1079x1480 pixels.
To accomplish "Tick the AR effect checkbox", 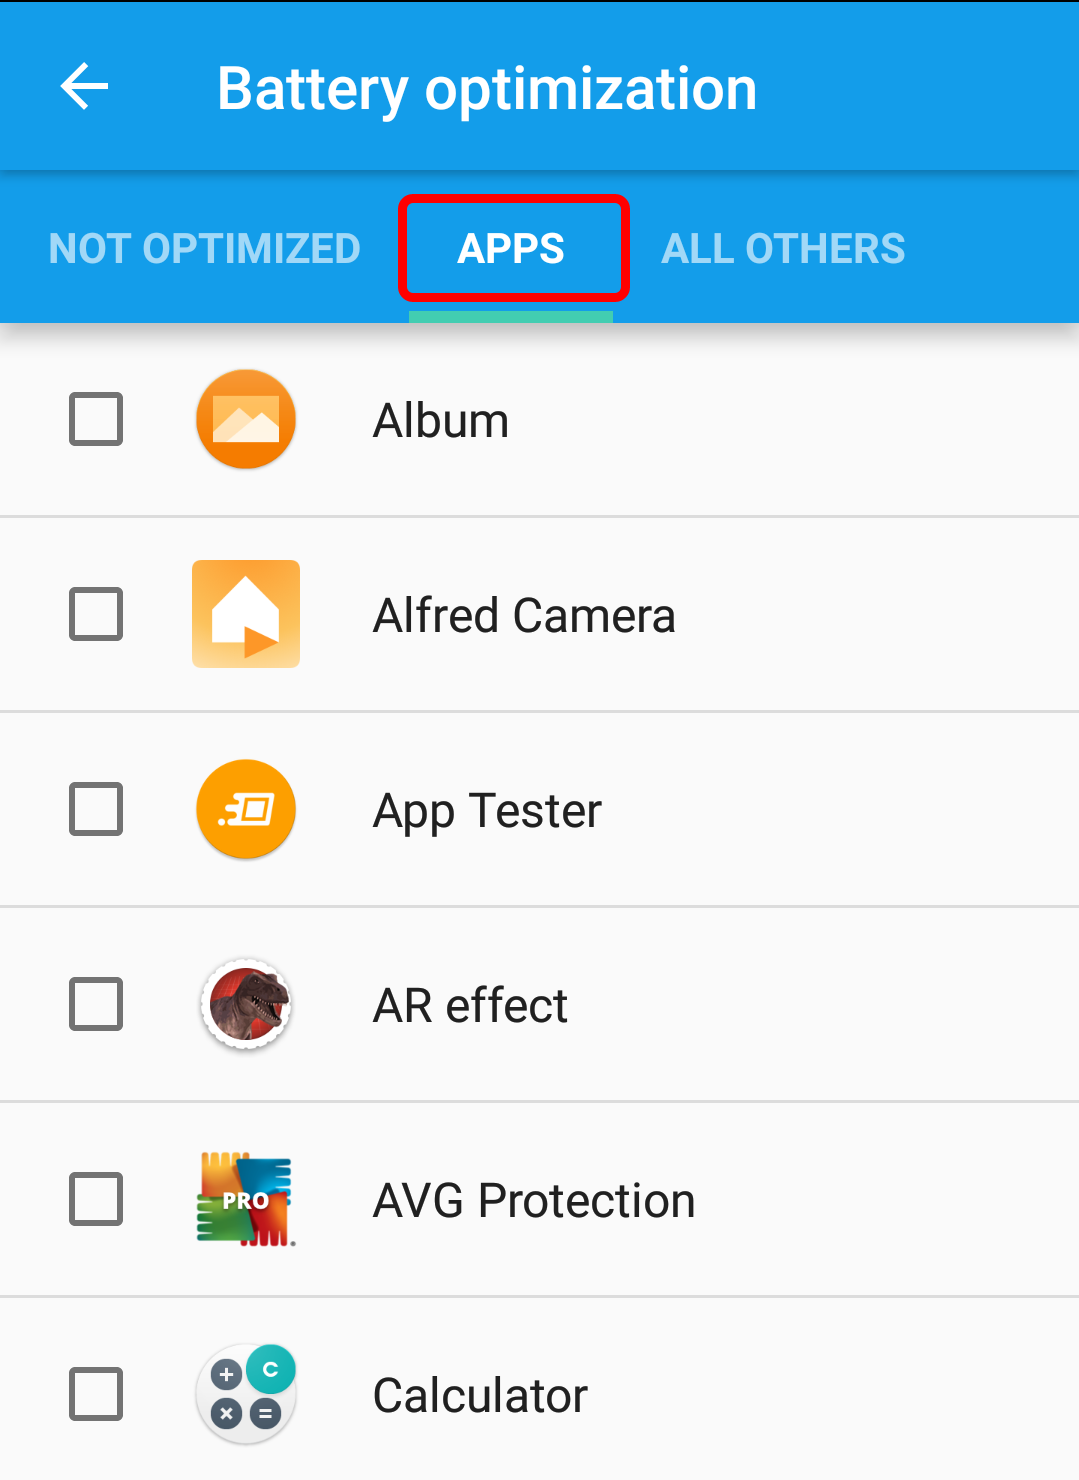I will point(96,1004).
